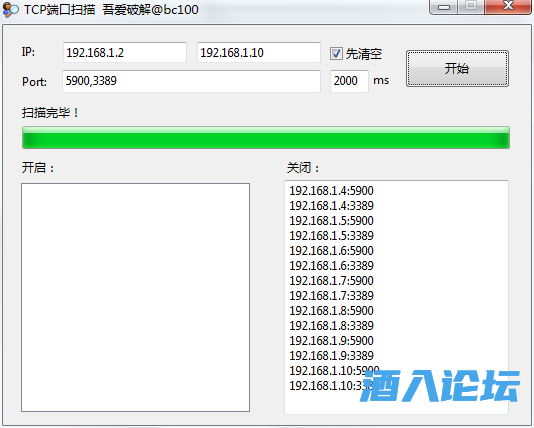Select closed entry 192.168.1.9:5900
Screen dimensions: 534x428
pos(331,340)
